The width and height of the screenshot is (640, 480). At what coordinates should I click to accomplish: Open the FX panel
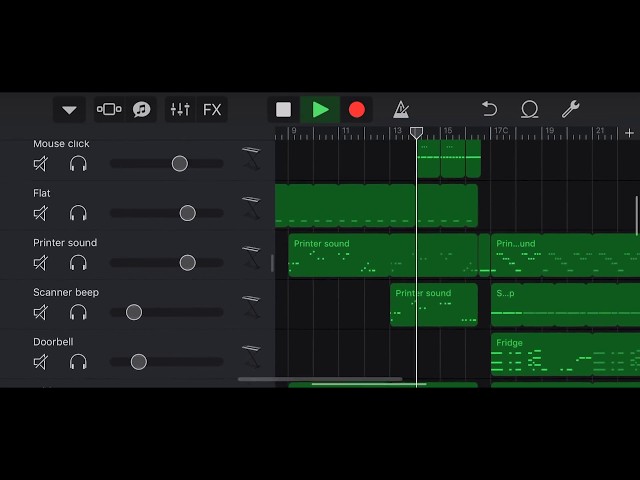tap(212, 110)
